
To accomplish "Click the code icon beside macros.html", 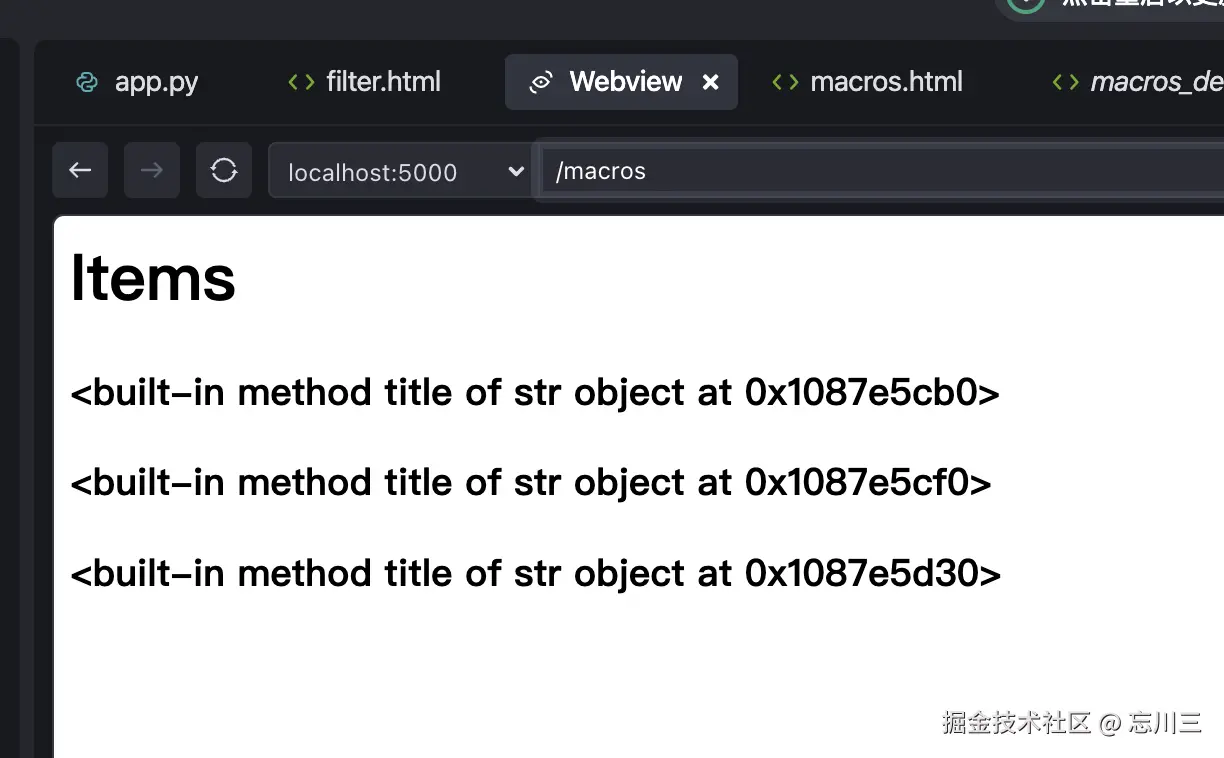I will pos(785,82).
